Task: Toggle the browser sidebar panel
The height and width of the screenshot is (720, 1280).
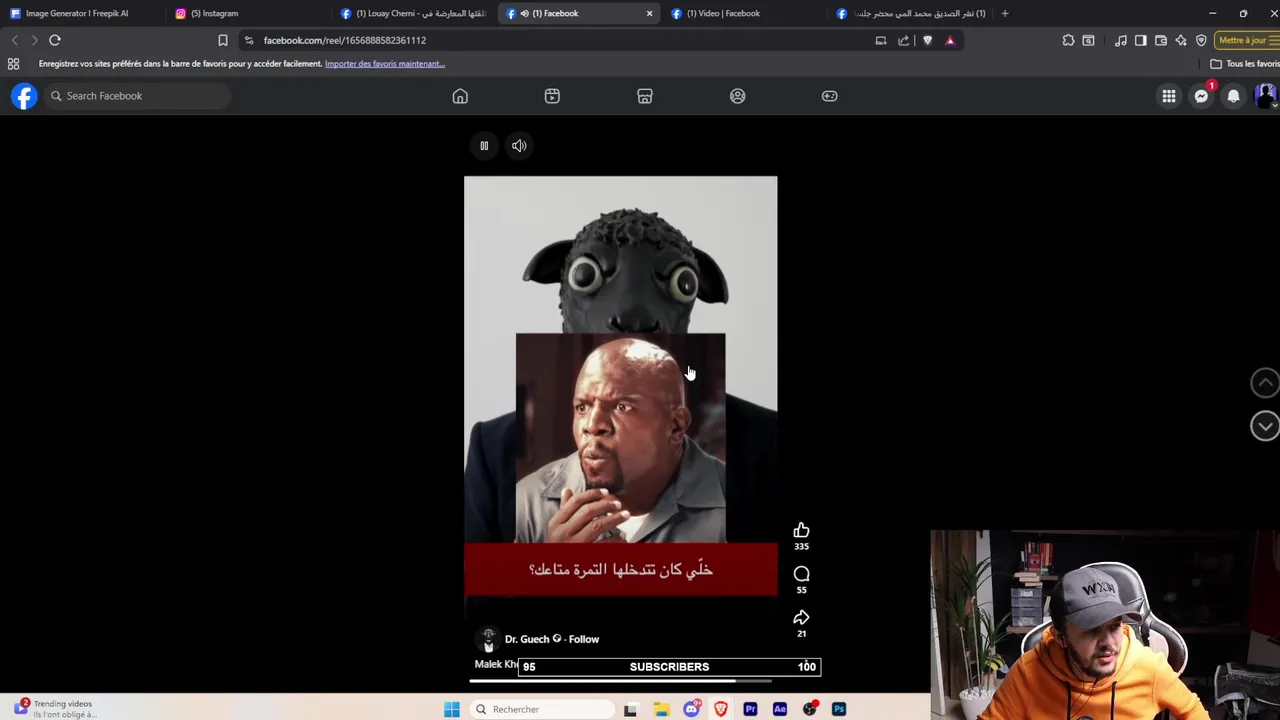Action: (x=1140, y=40)
